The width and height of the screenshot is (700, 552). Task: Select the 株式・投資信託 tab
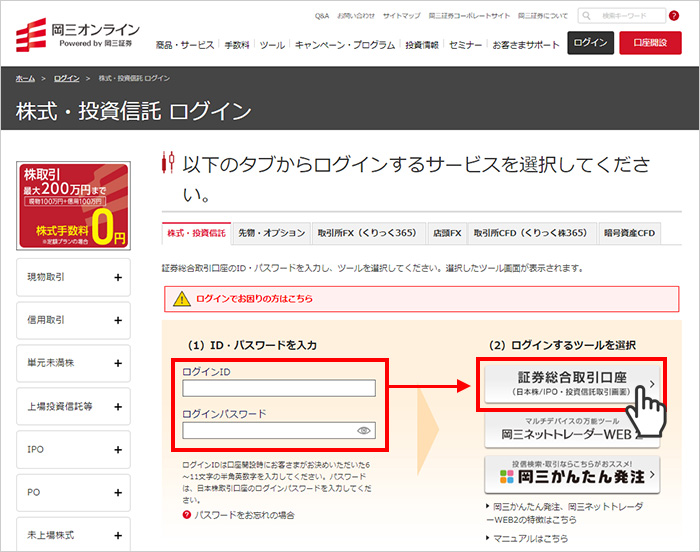(196, 233)
